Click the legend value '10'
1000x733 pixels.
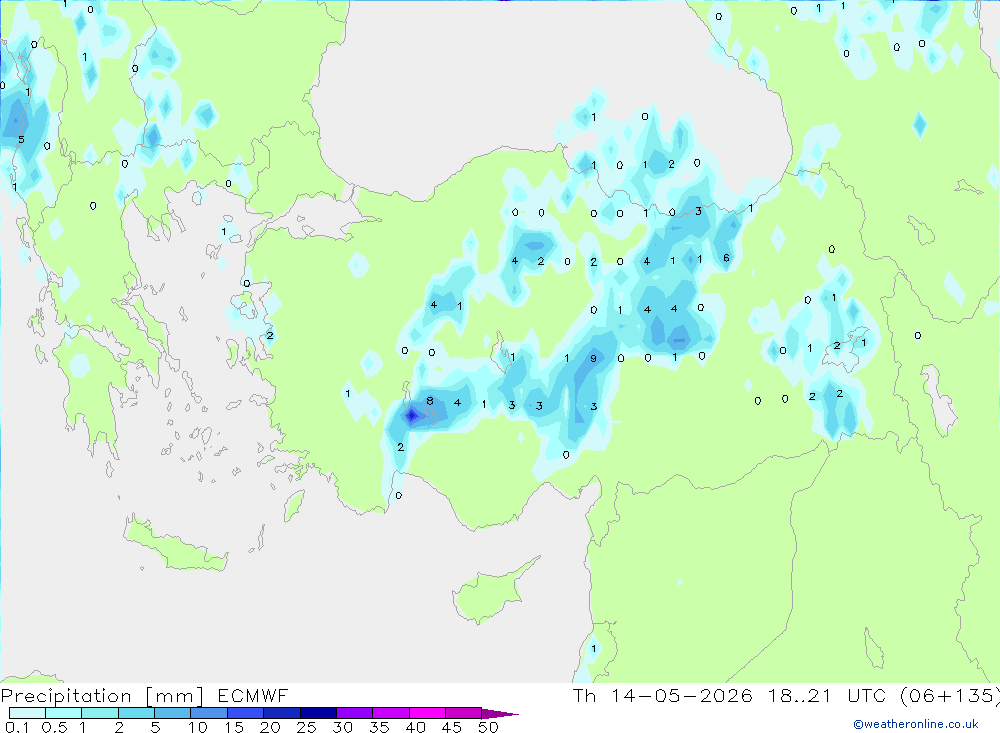pyautogui.click(x=198, y=727)
